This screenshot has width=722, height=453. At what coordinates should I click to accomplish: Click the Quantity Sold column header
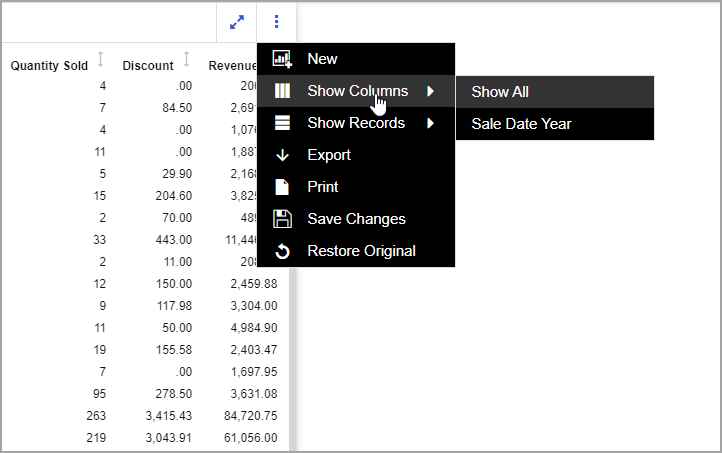point(49,66)
